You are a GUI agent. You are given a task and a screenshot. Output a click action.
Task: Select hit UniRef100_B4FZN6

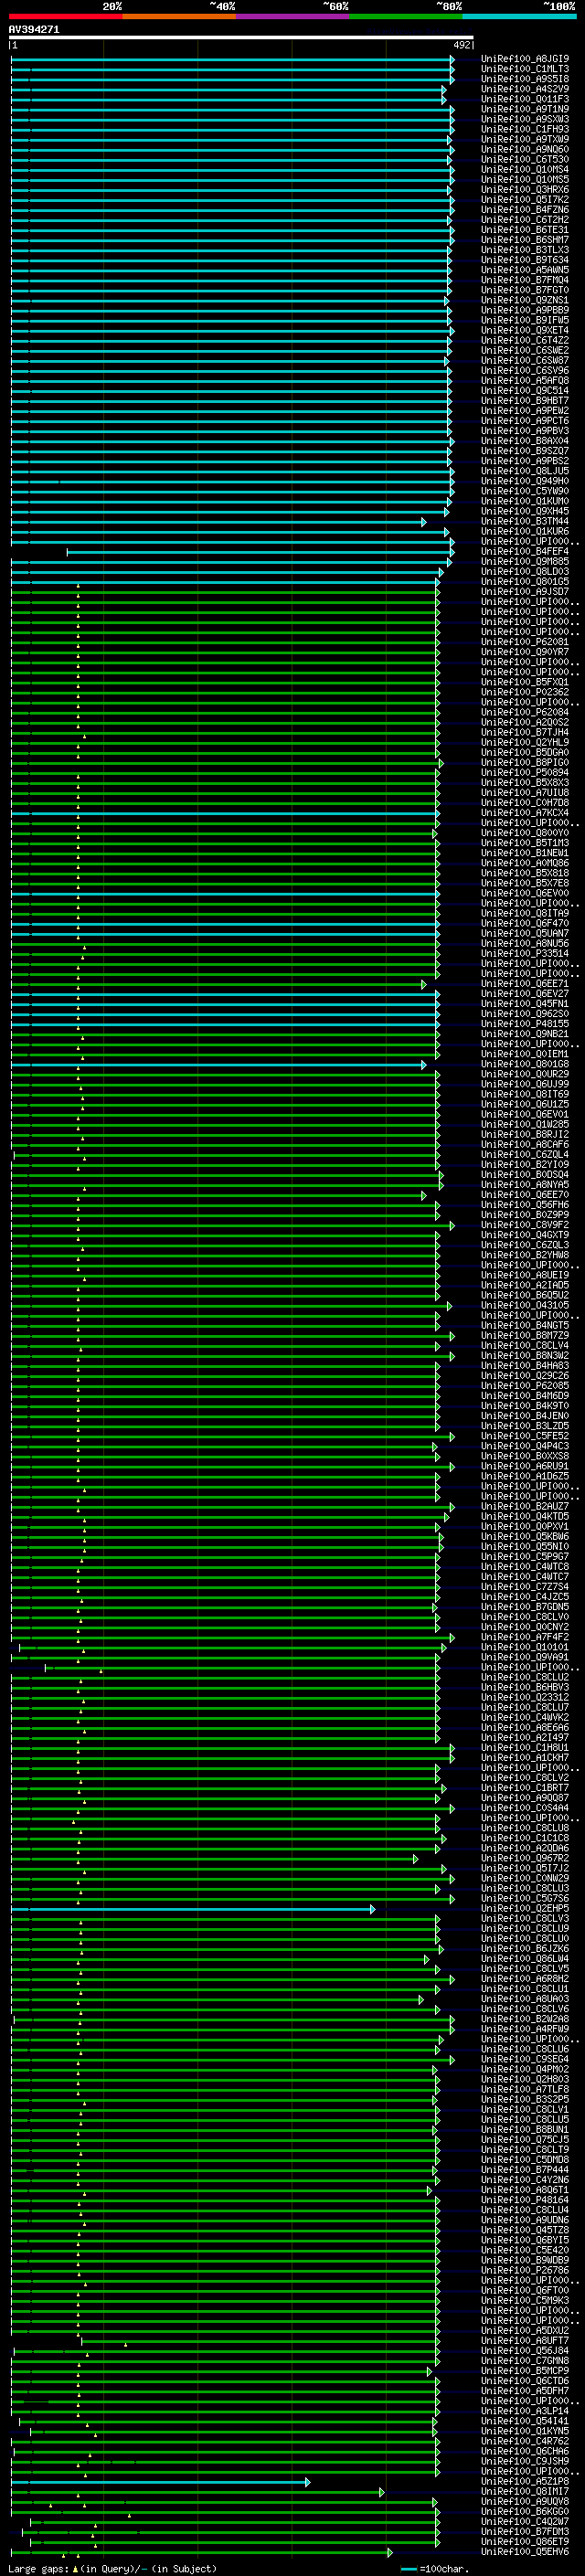525,209
